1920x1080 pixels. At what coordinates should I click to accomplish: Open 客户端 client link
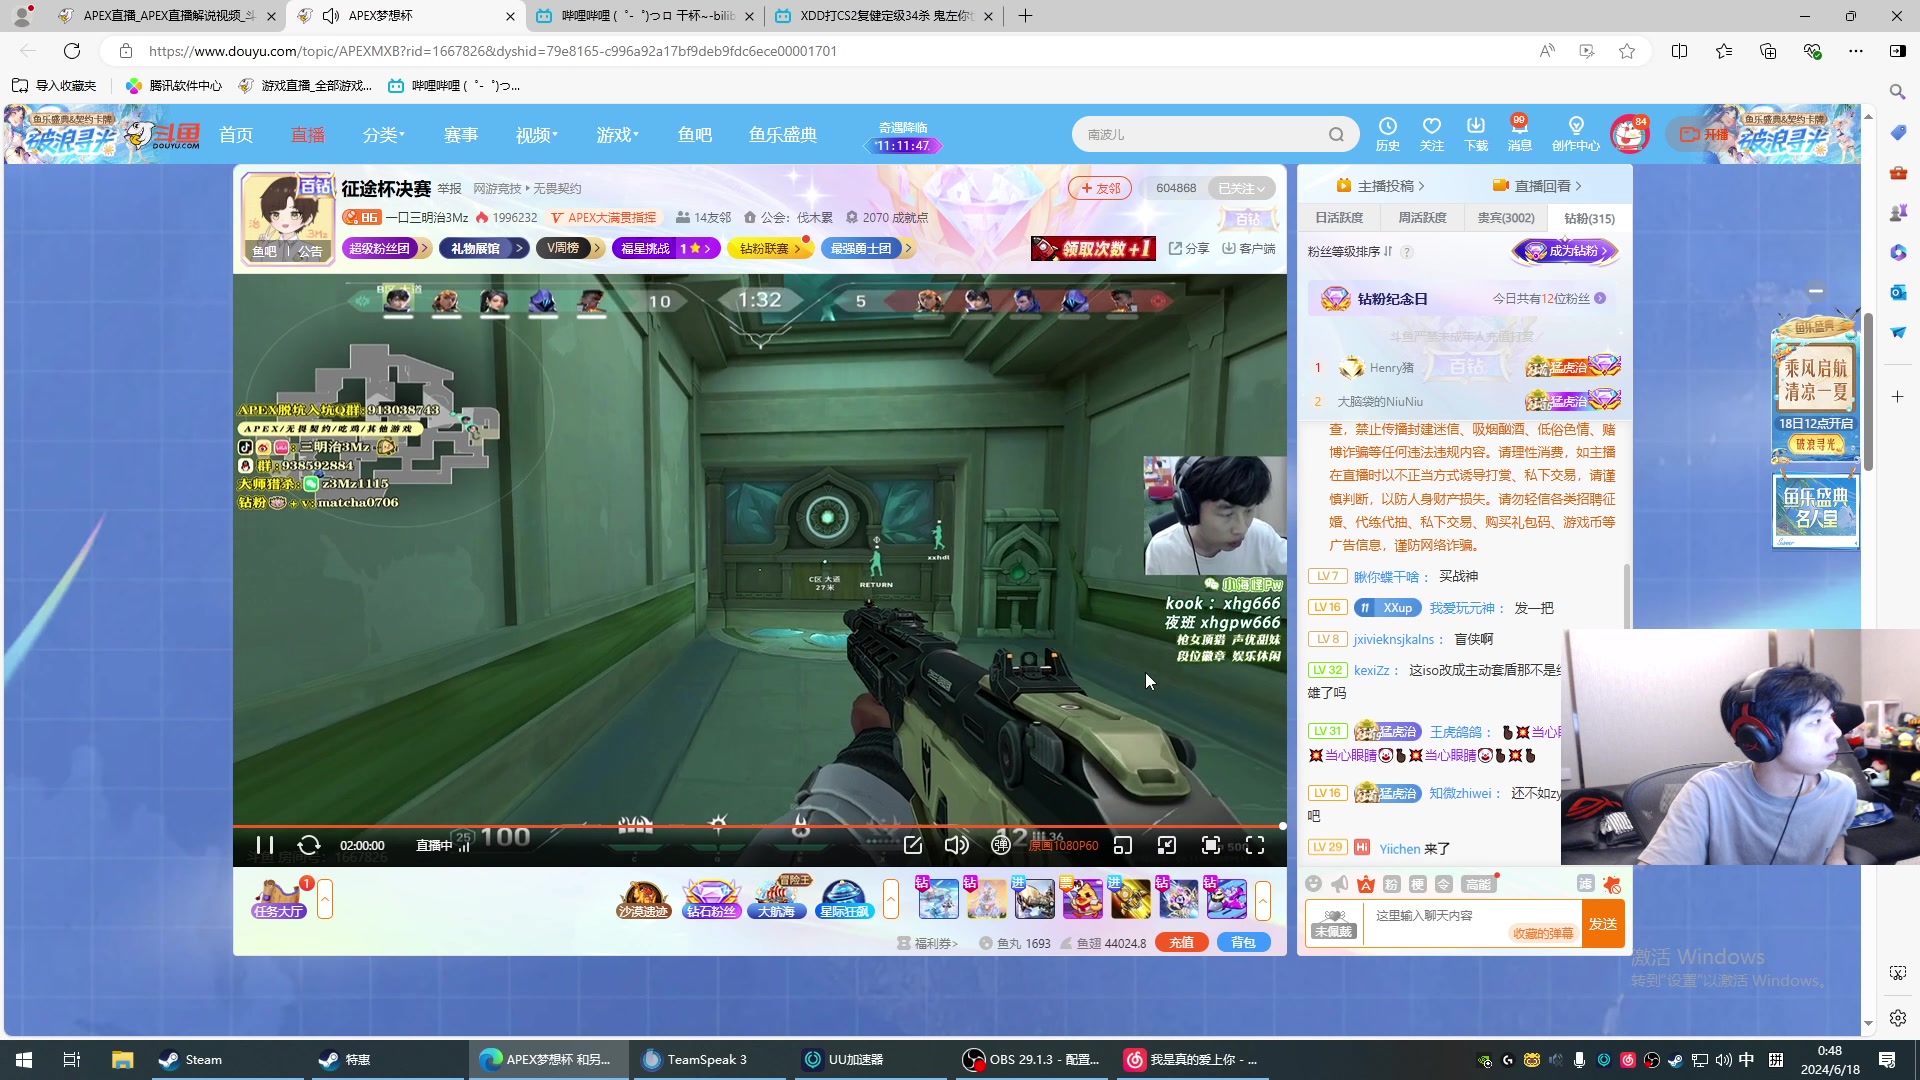click(x=1249, y=248)
